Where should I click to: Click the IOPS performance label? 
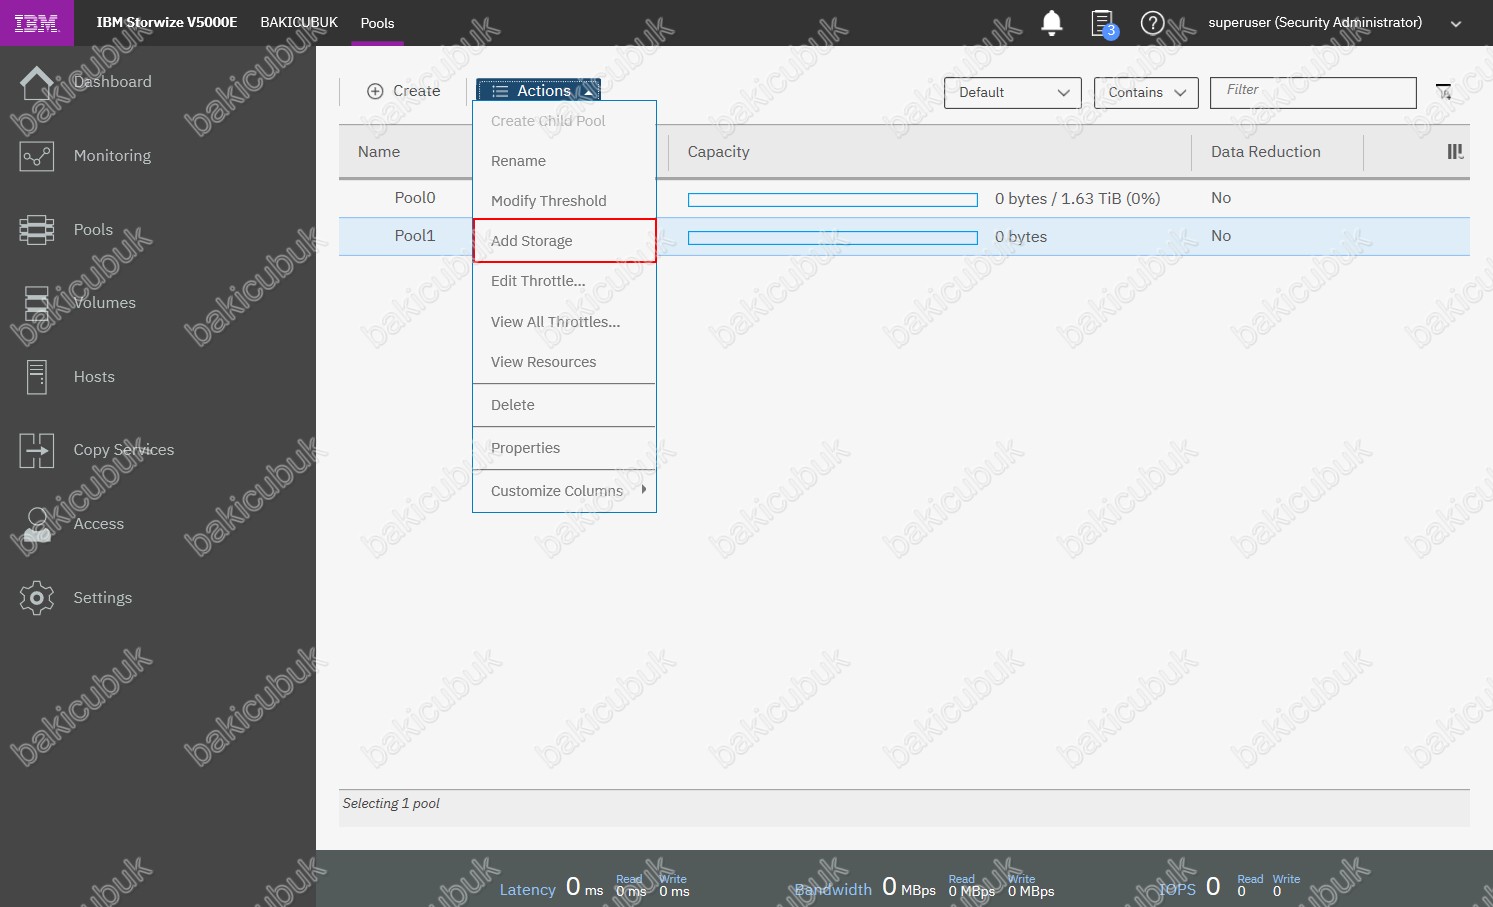coord(1177,890)
